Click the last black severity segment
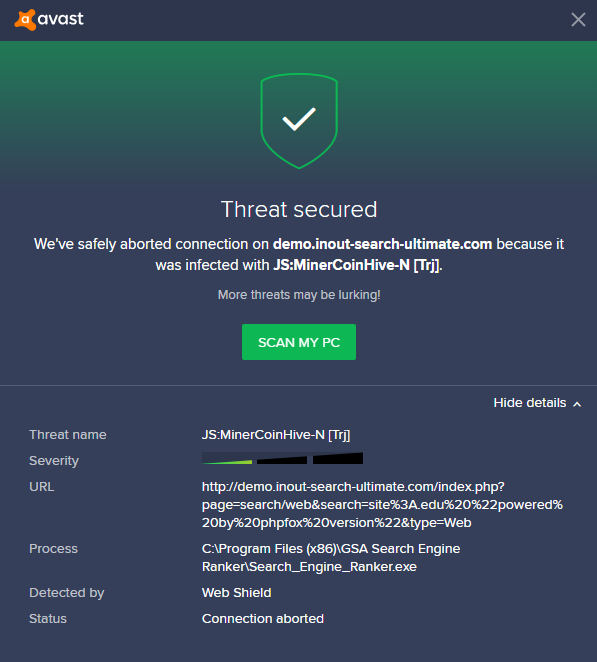 tap(338, 459)
